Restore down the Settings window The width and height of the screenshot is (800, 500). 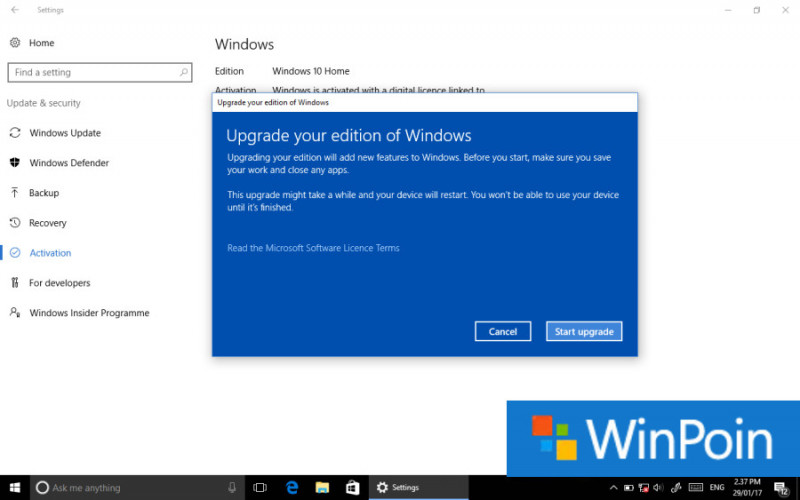[757, 10]
